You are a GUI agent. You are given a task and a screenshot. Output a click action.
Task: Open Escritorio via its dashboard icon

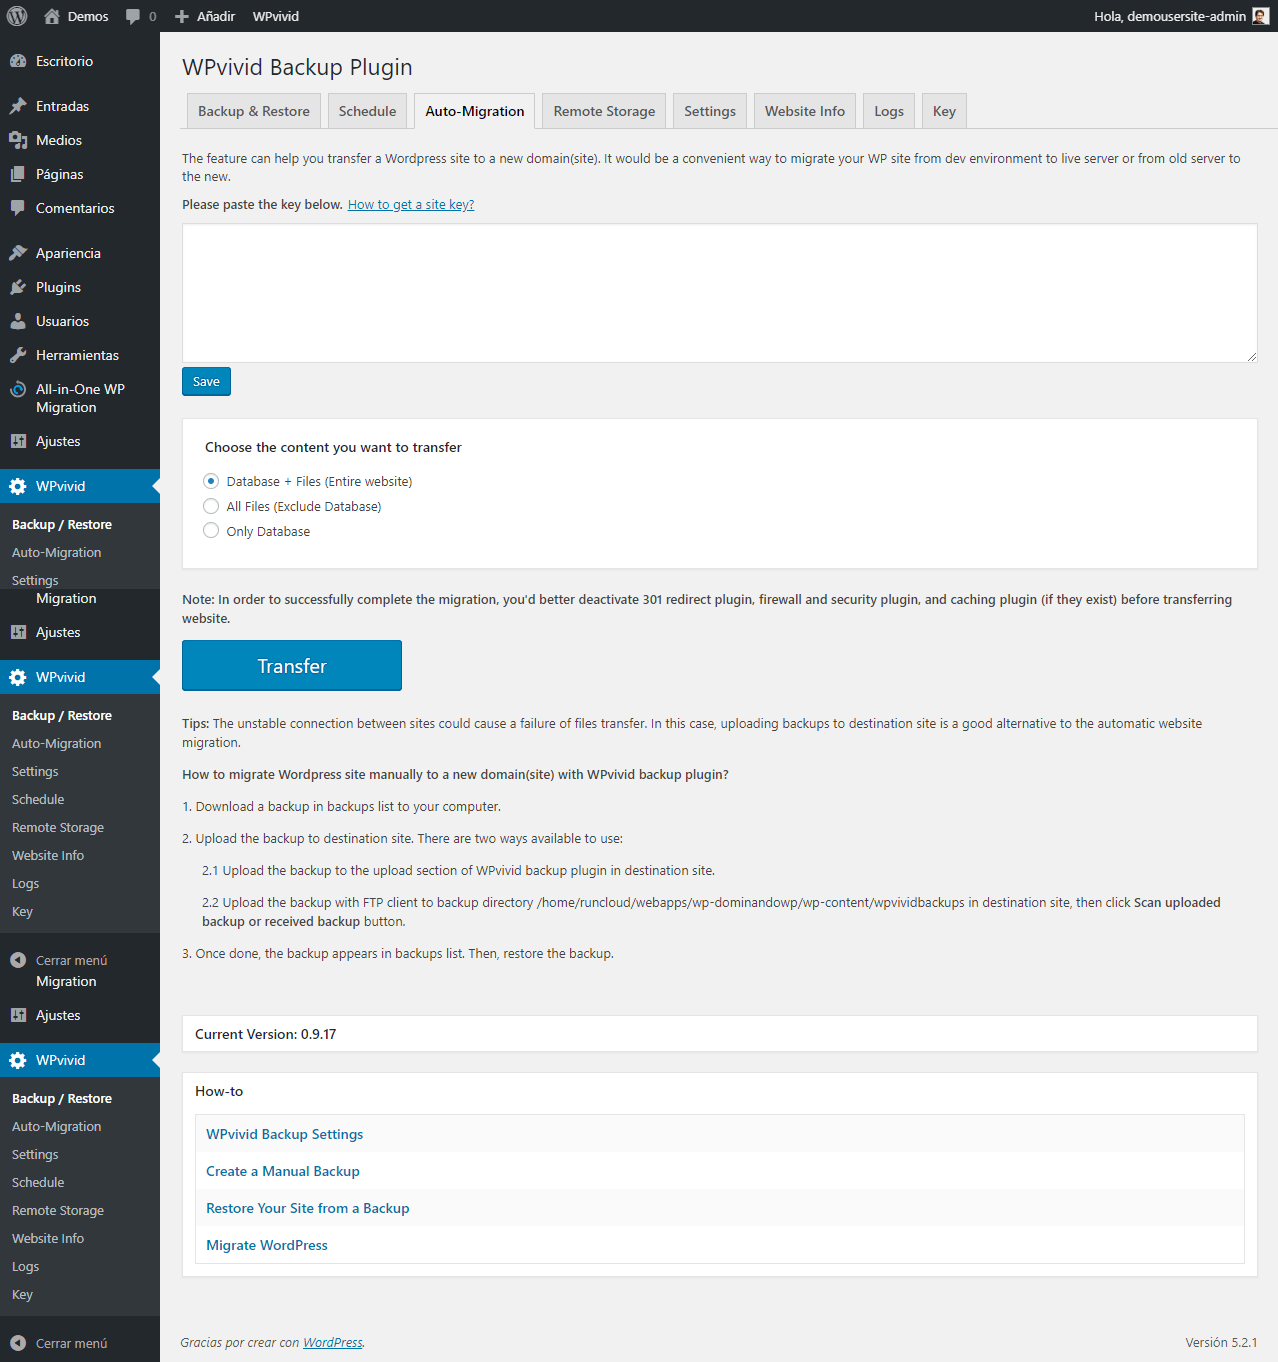18,61
